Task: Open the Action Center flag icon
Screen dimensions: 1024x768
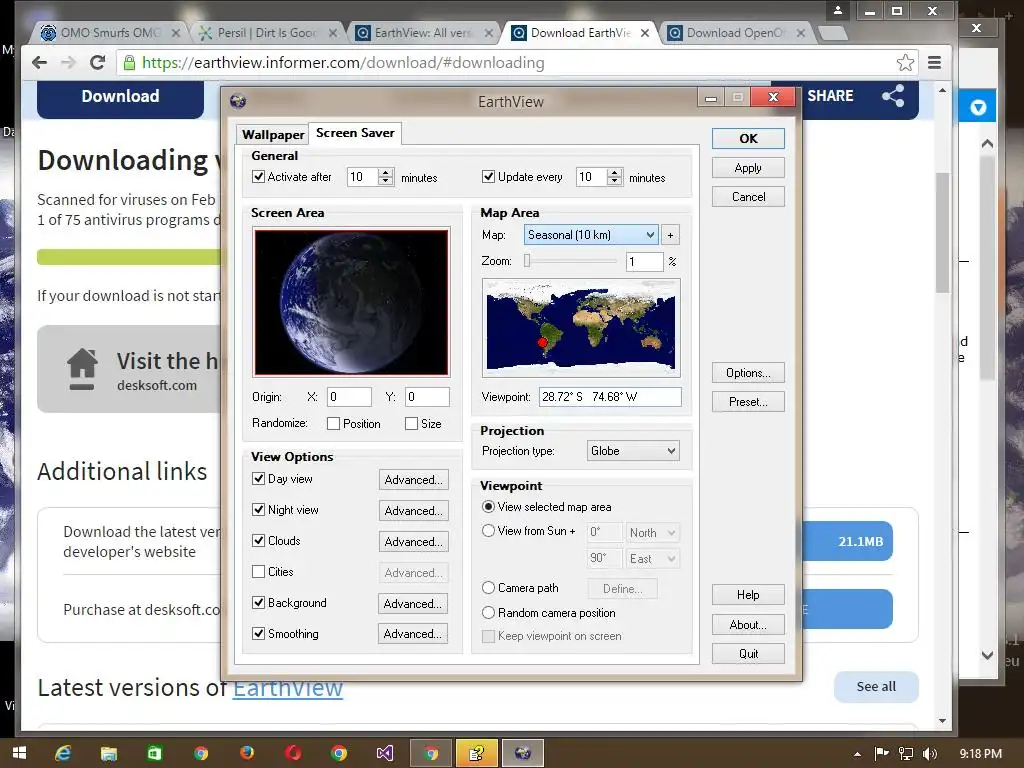Action: [882, 753]
